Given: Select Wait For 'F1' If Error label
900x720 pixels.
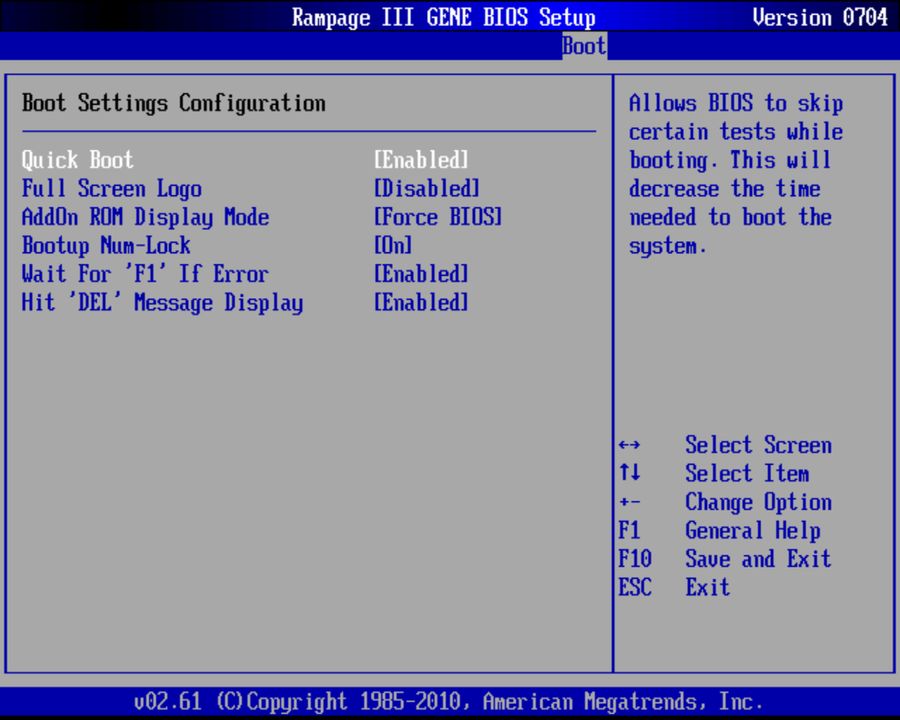Looking at the screenshot, I should (145, 274).
